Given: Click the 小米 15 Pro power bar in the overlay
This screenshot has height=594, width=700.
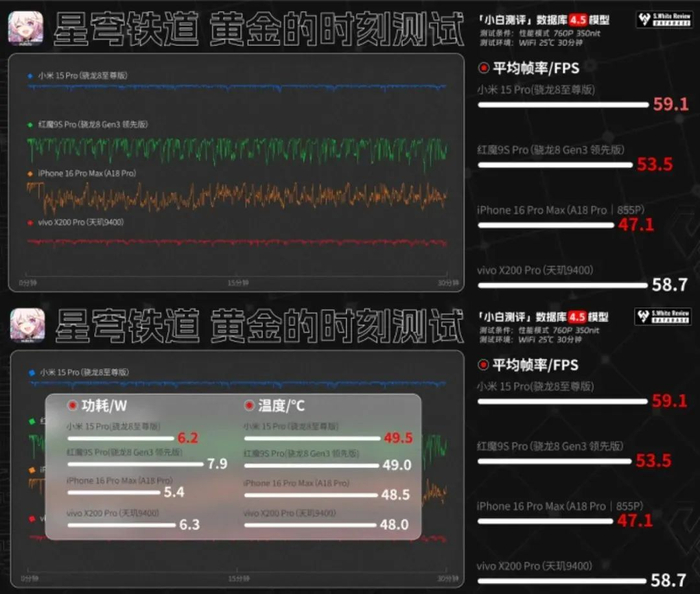Looking at the screenshot, I should click(121, 439).
